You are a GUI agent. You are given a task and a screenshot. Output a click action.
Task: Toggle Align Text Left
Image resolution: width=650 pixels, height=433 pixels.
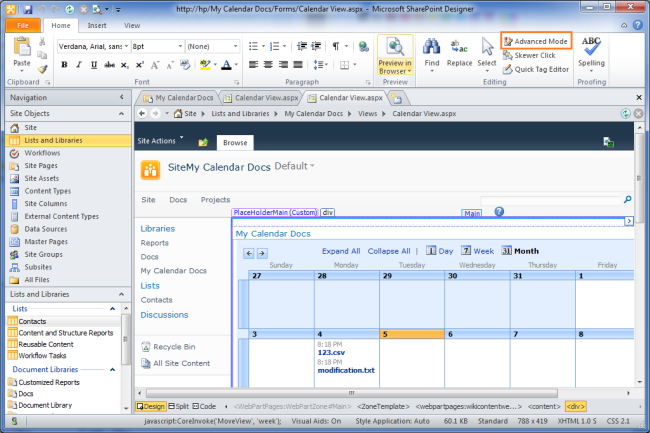pyautogui.click(x=253, y=65)
